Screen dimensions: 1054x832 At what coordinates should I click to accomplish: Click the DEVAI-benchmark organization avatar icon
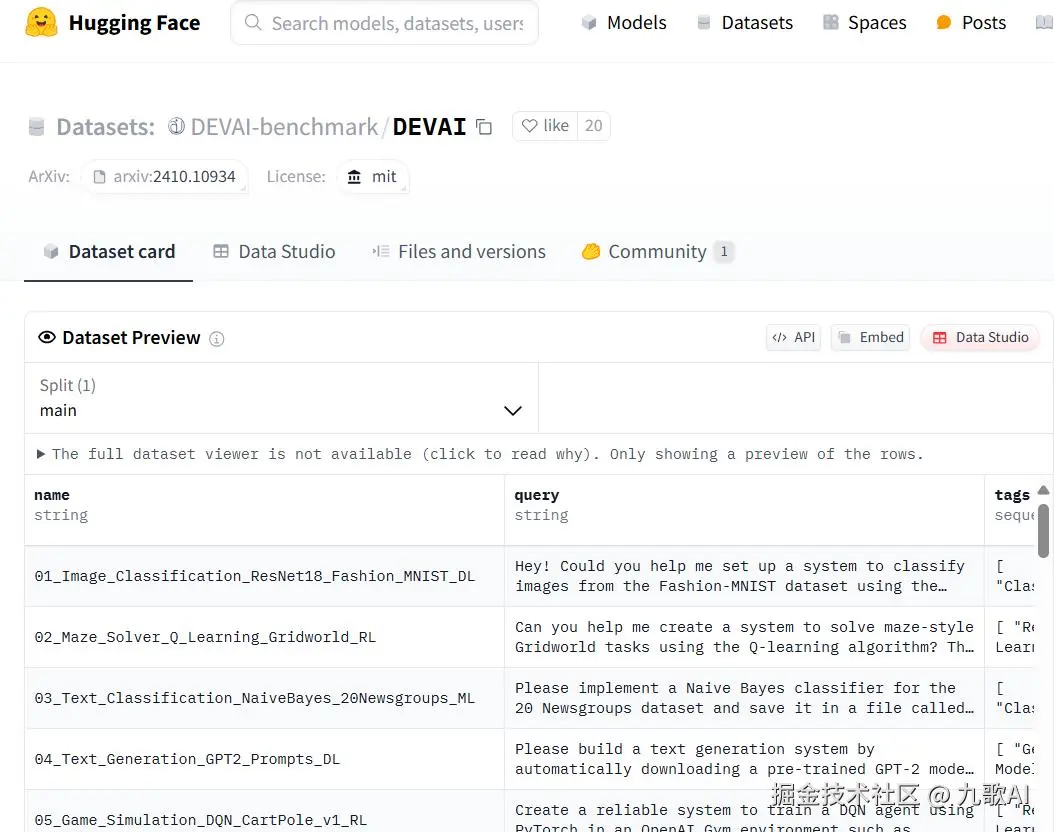(176, 126)
